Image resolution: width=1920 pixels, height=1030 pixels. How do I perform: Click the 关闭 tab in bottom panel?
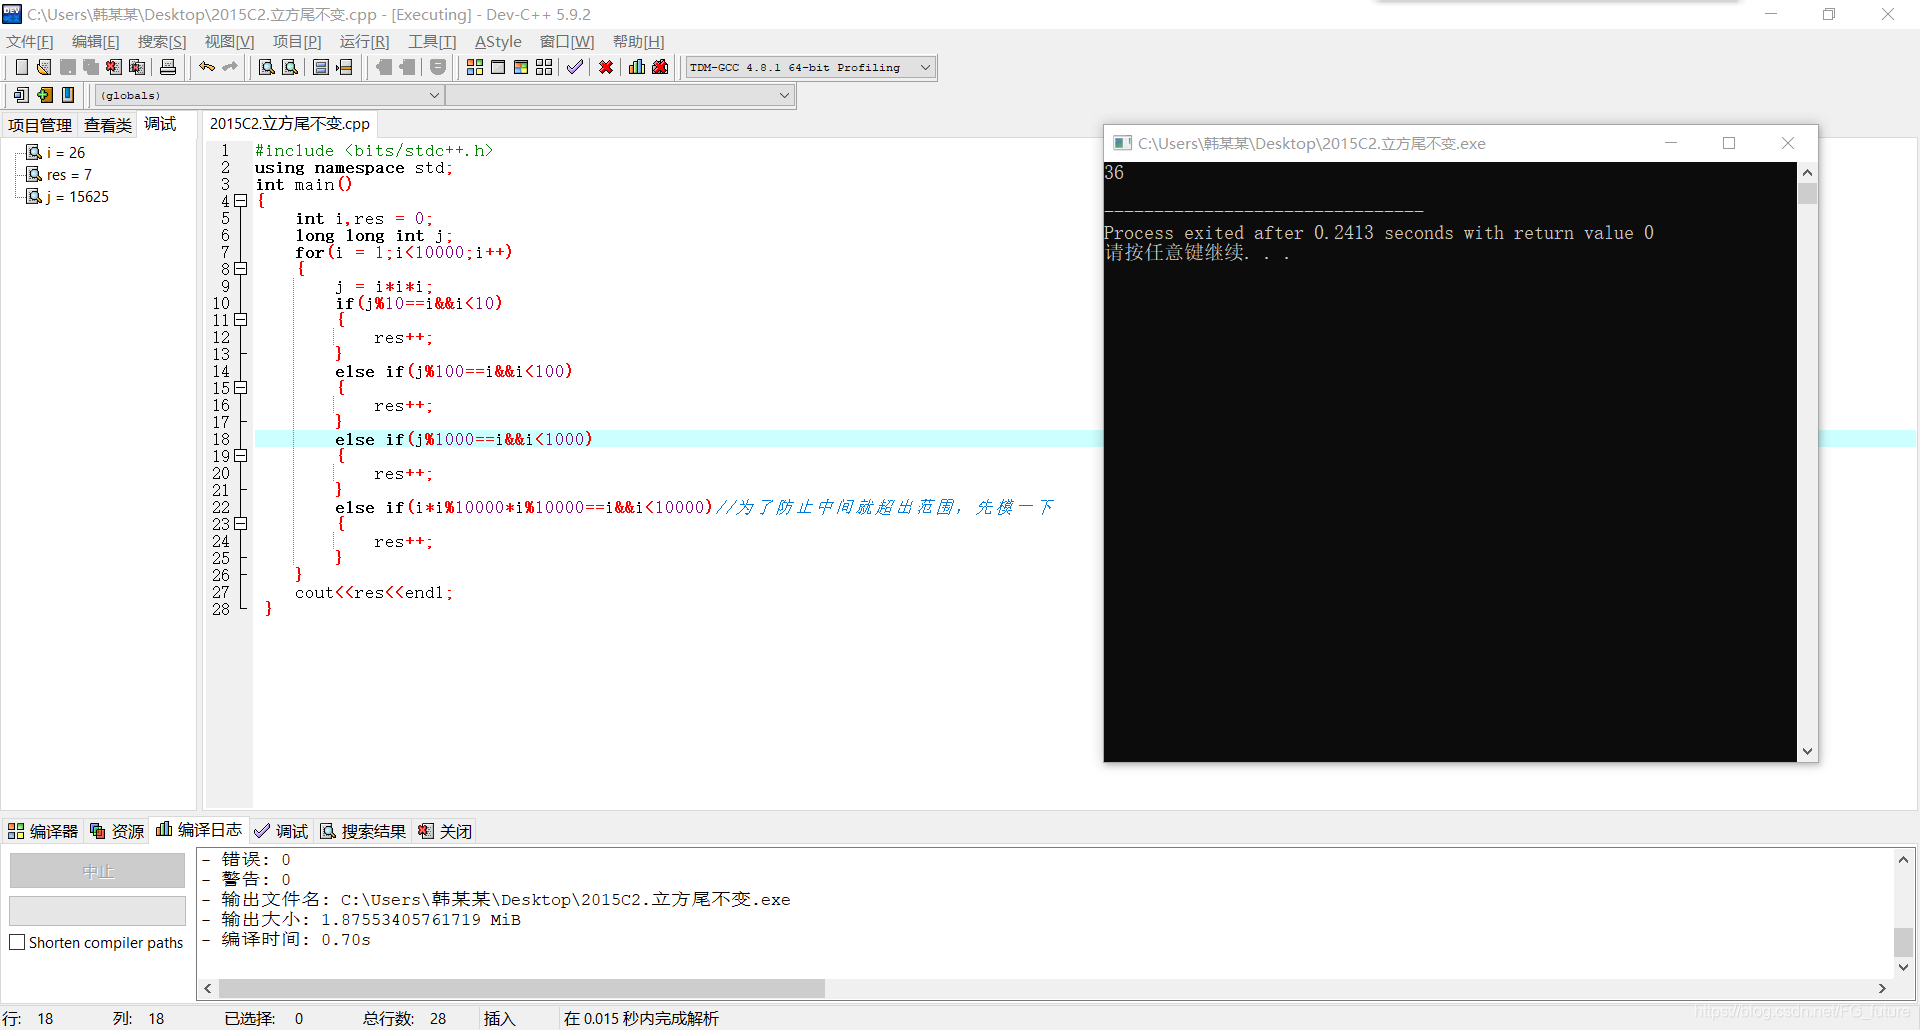click(445, 831)
